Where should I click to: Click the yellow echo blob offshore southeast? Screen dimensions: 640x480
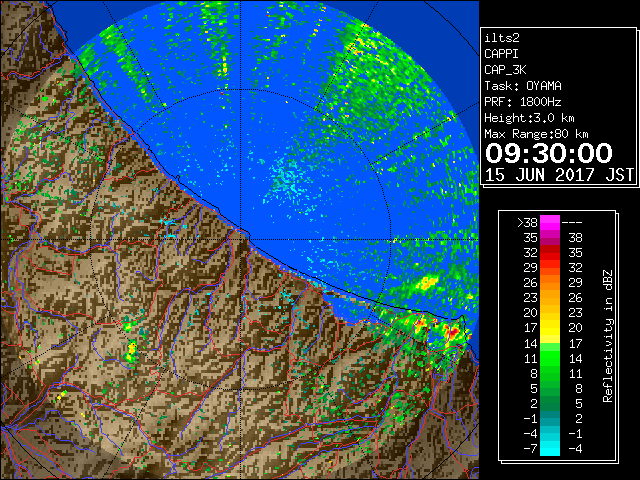tap(427, 282)
